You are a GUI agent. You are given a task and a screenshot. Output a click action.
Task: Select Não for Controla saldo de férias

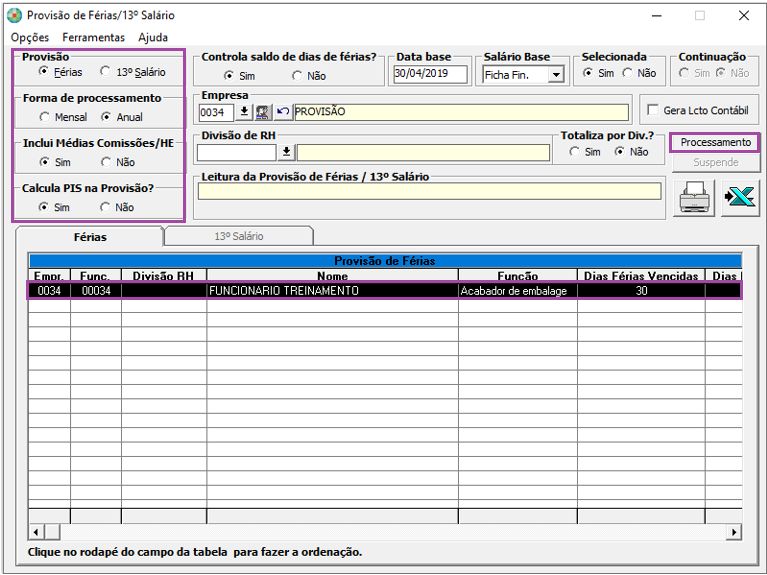pos(297,76)
